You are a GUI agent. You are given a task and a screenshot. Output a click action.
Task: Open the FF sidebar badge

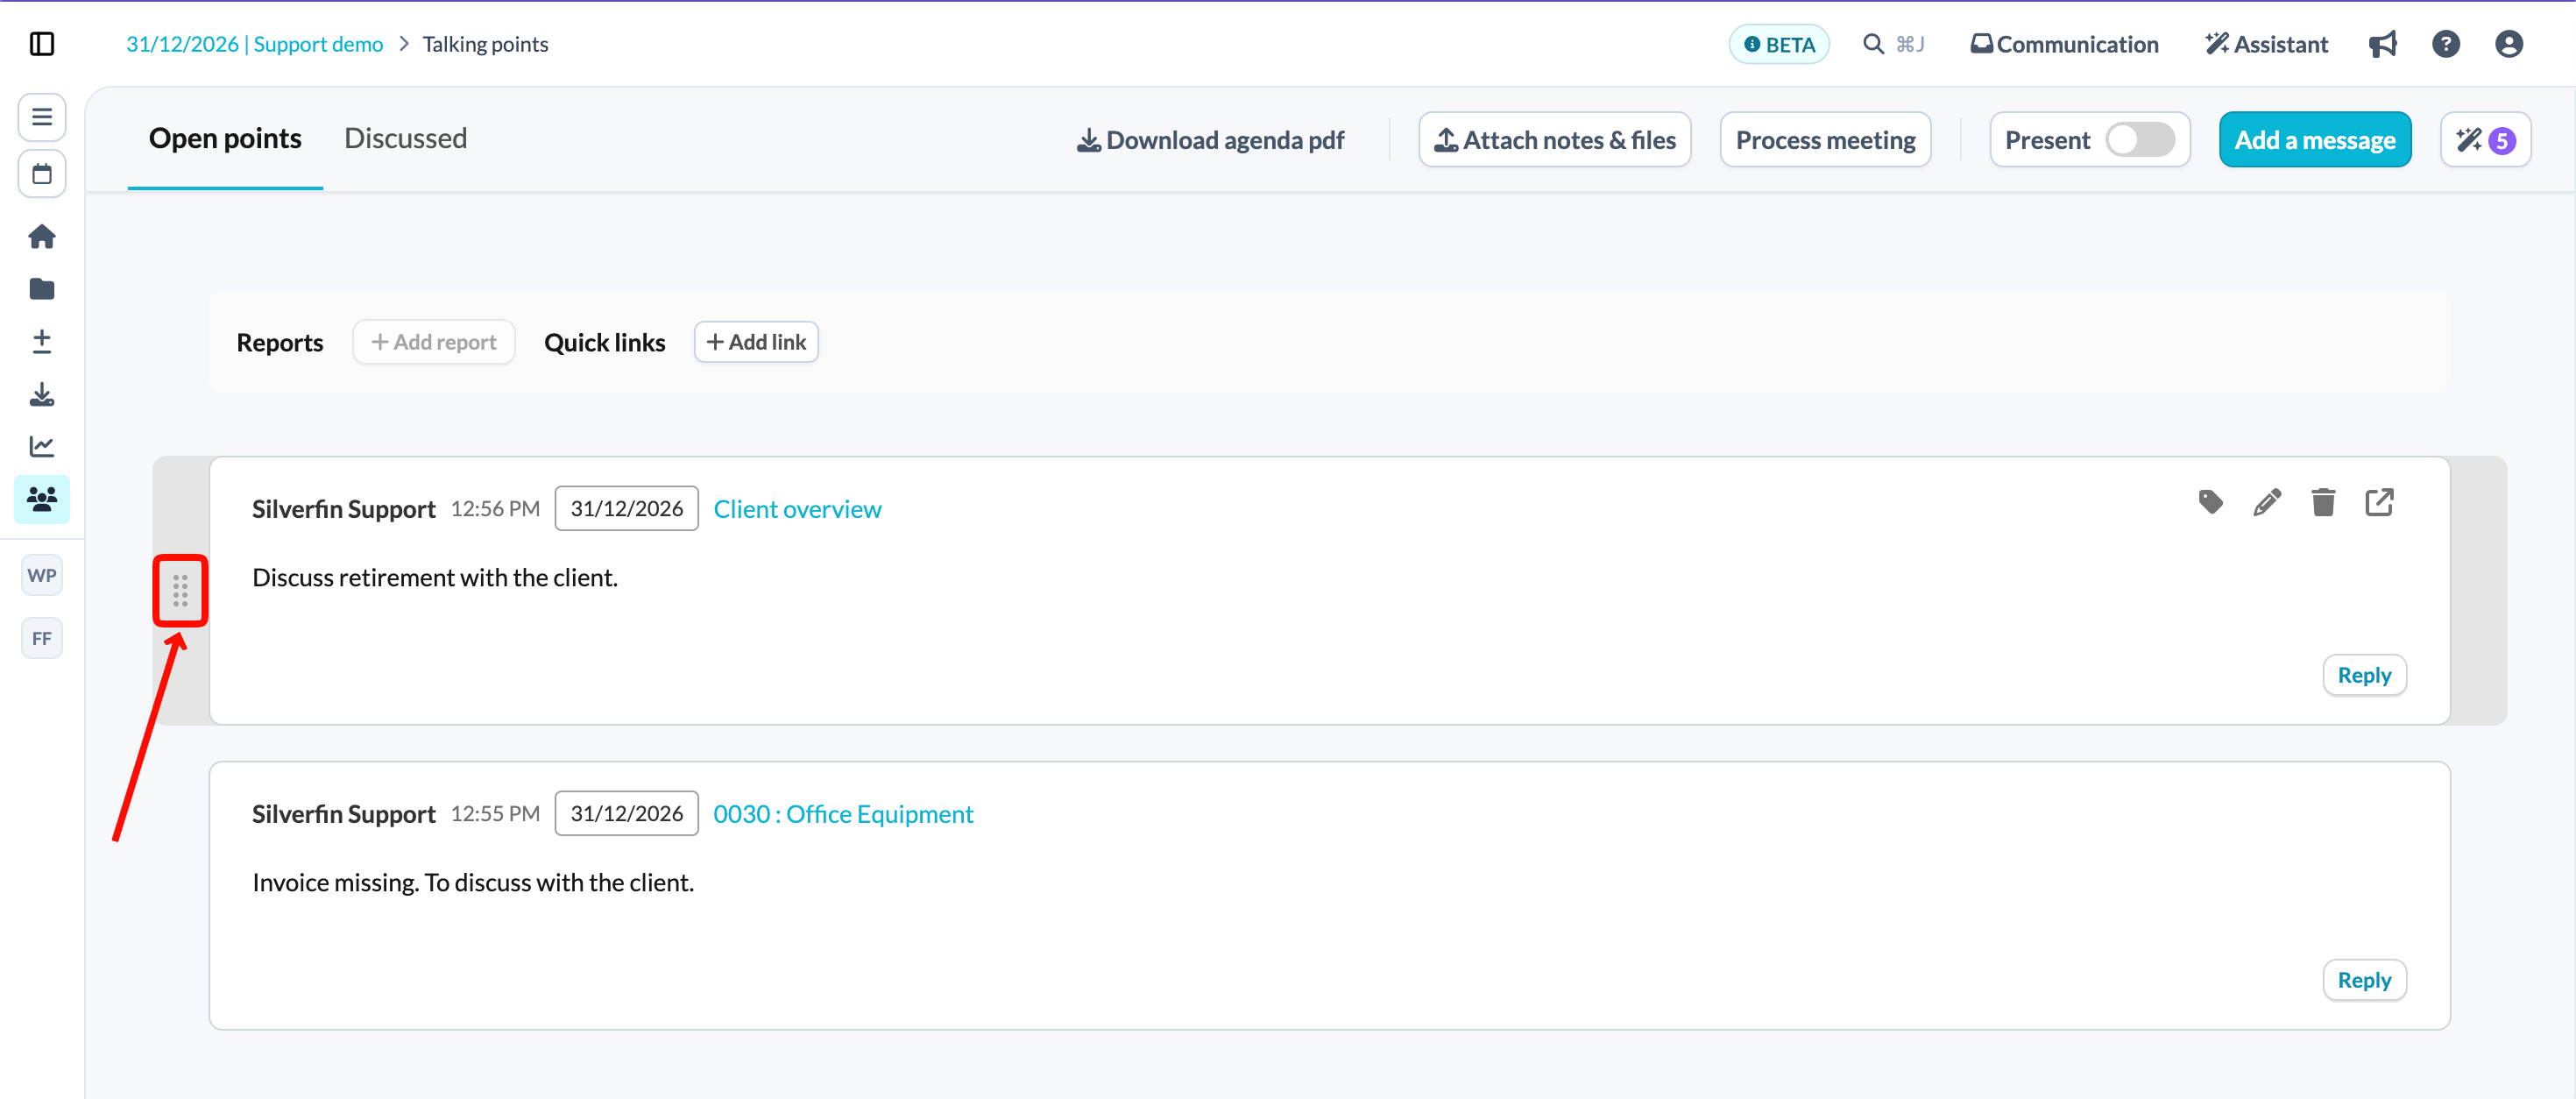(x=42, y=638)
